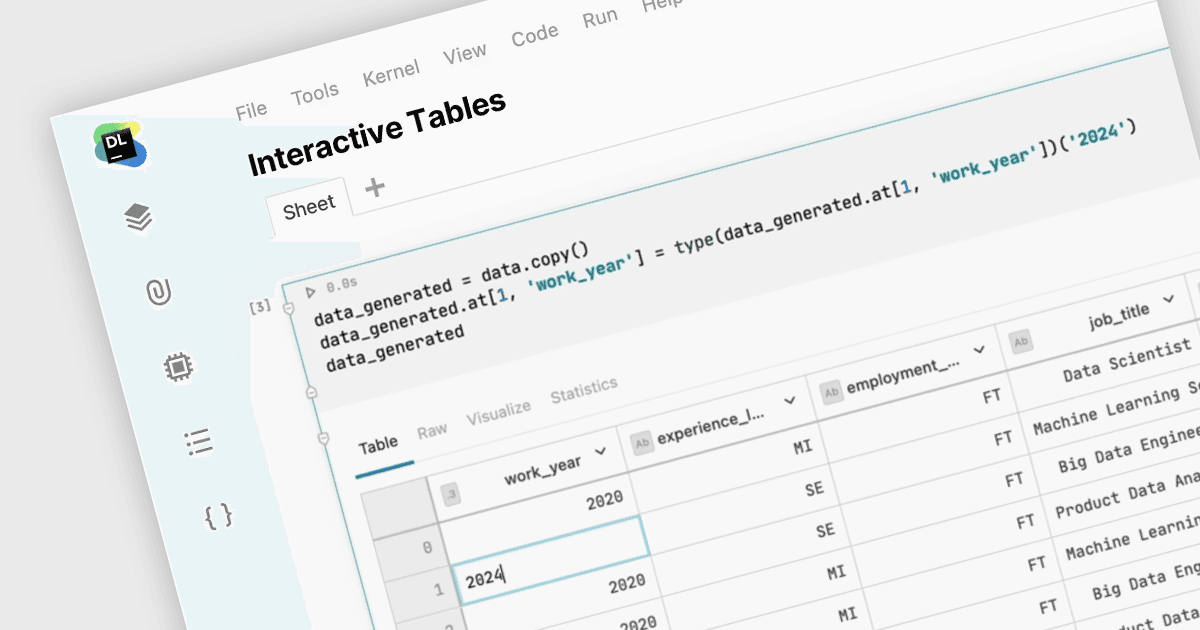
Task: Open the table of contents list icon
Action: point(199,442)
